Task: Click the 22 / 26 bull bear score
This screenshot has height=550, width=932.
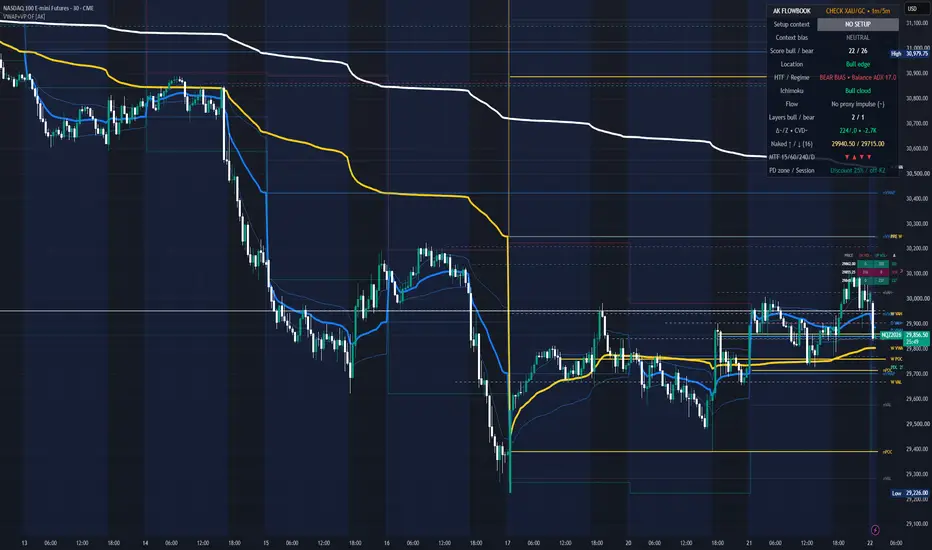Action: click(x=858, y=51)
